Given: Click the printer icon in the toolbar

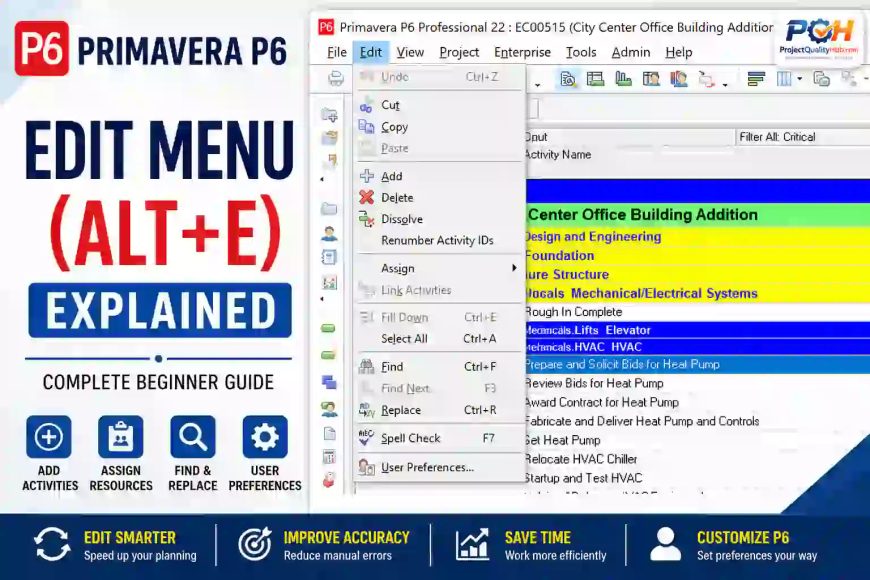Looking at the screenshot, I should (x=336, y=78).
